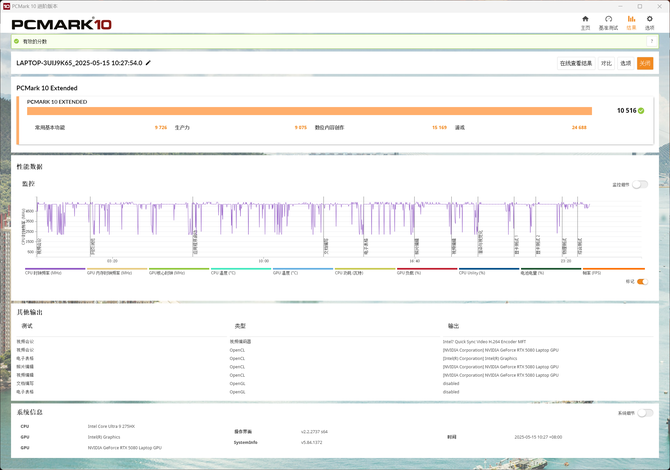The image size is (670, 470).
Task: Click the NVIDIA GeForce RTX 5080 Laptop GPU system info value
Action: tap(125, 448)
